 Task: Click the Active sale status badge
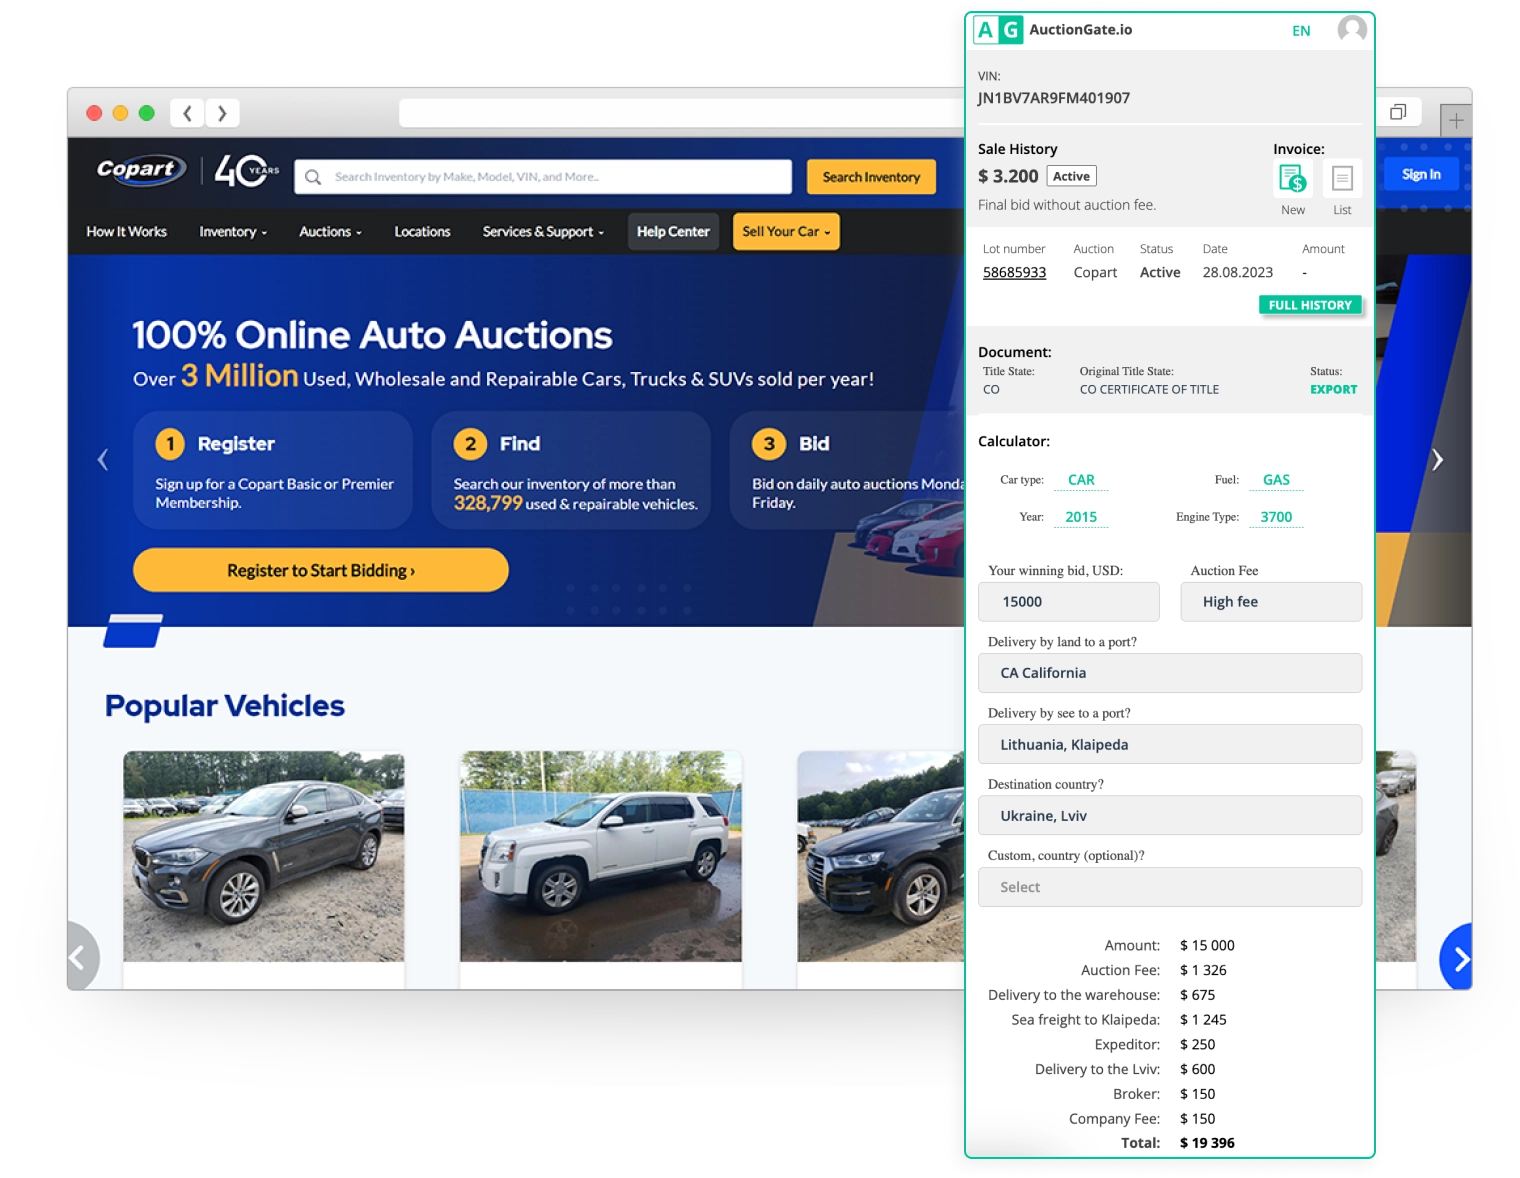coord(1071,176)
